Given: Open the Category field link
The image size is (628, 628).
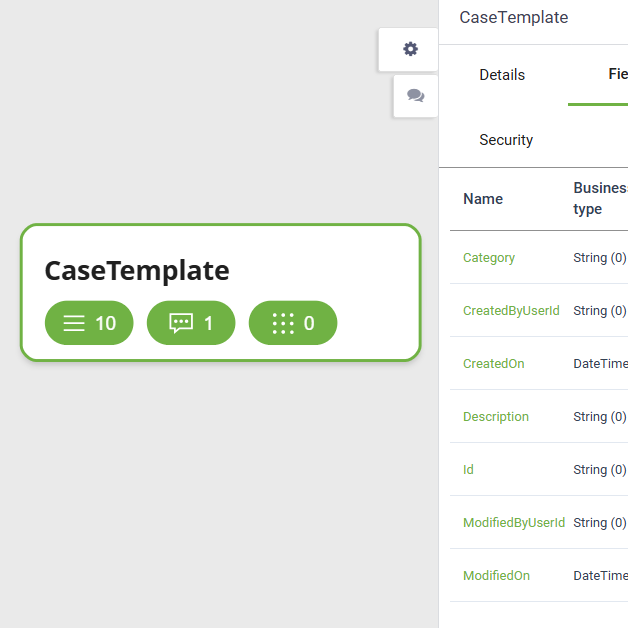Looking at the screenshot, I should (489, 258).
